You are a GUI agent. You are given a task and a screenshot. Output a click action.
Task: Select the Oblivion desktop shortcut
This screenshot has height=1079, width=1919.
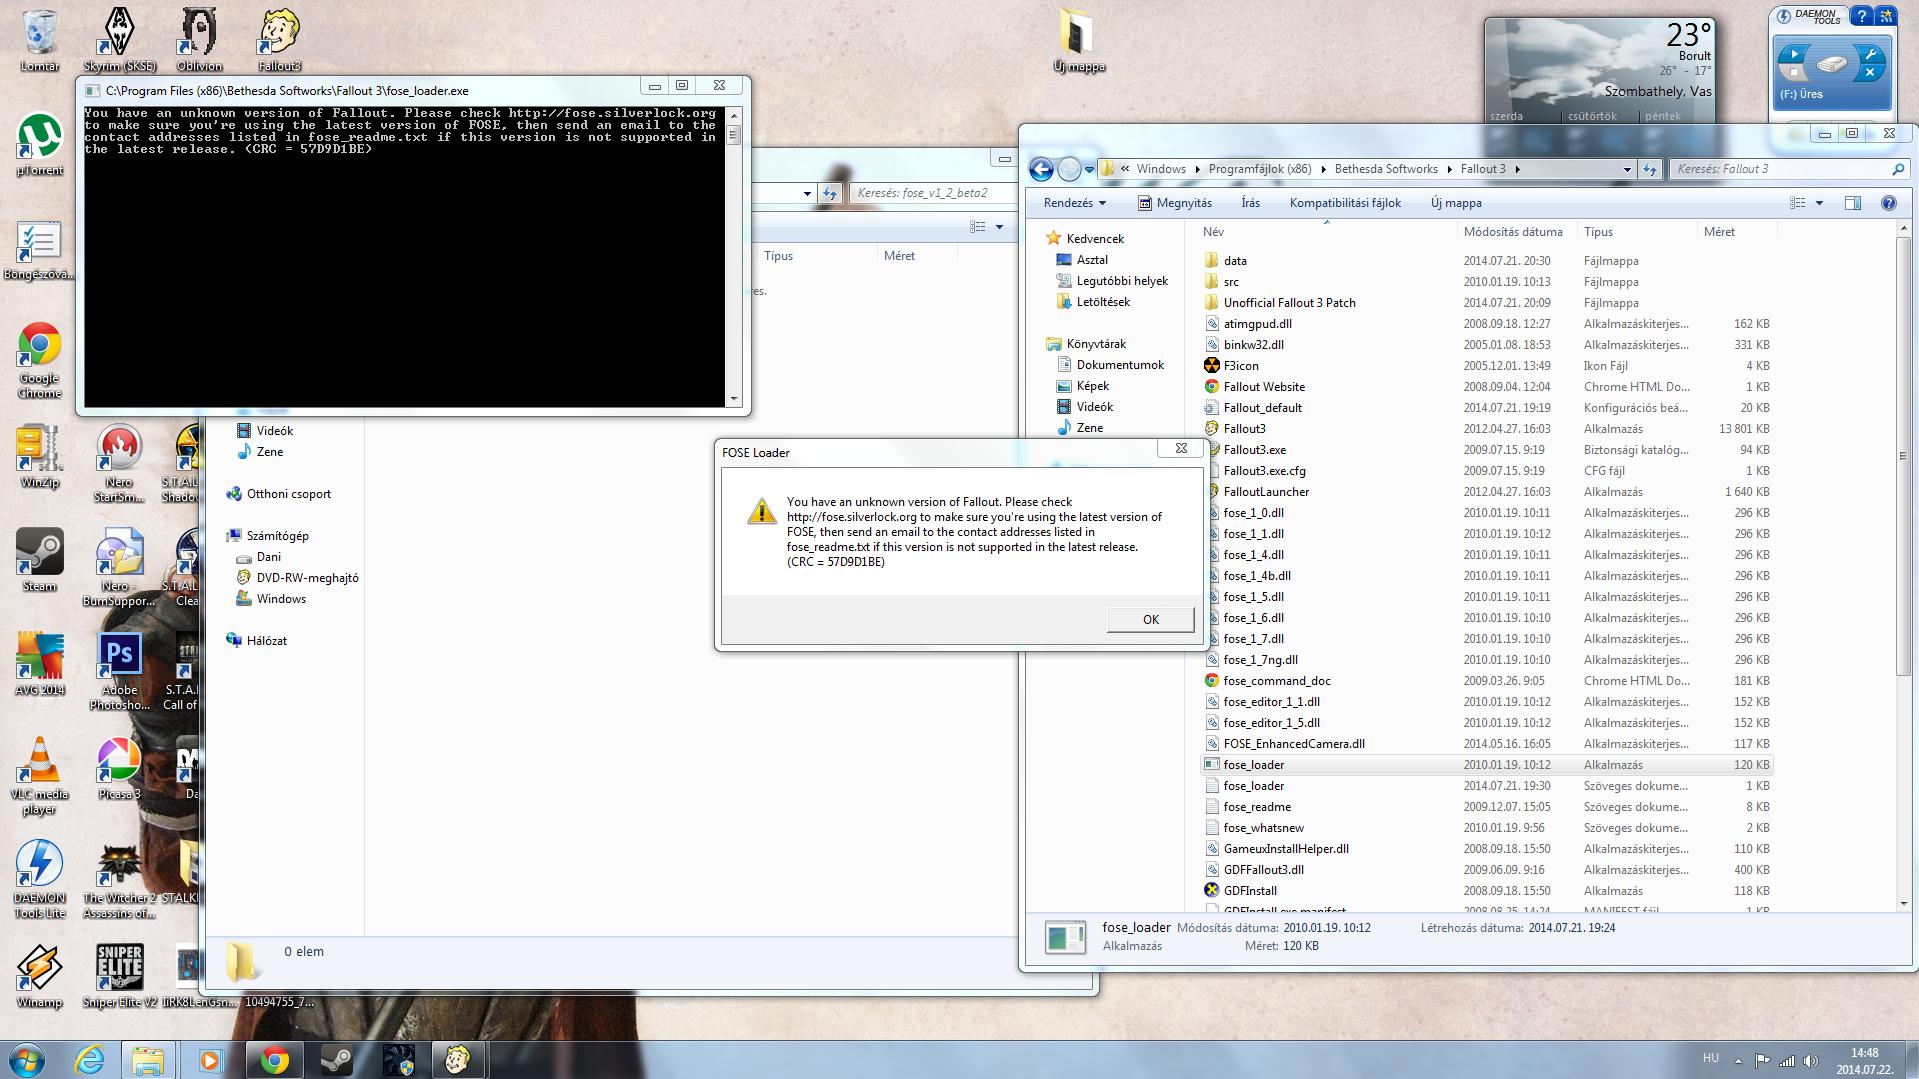pos(199,40)
